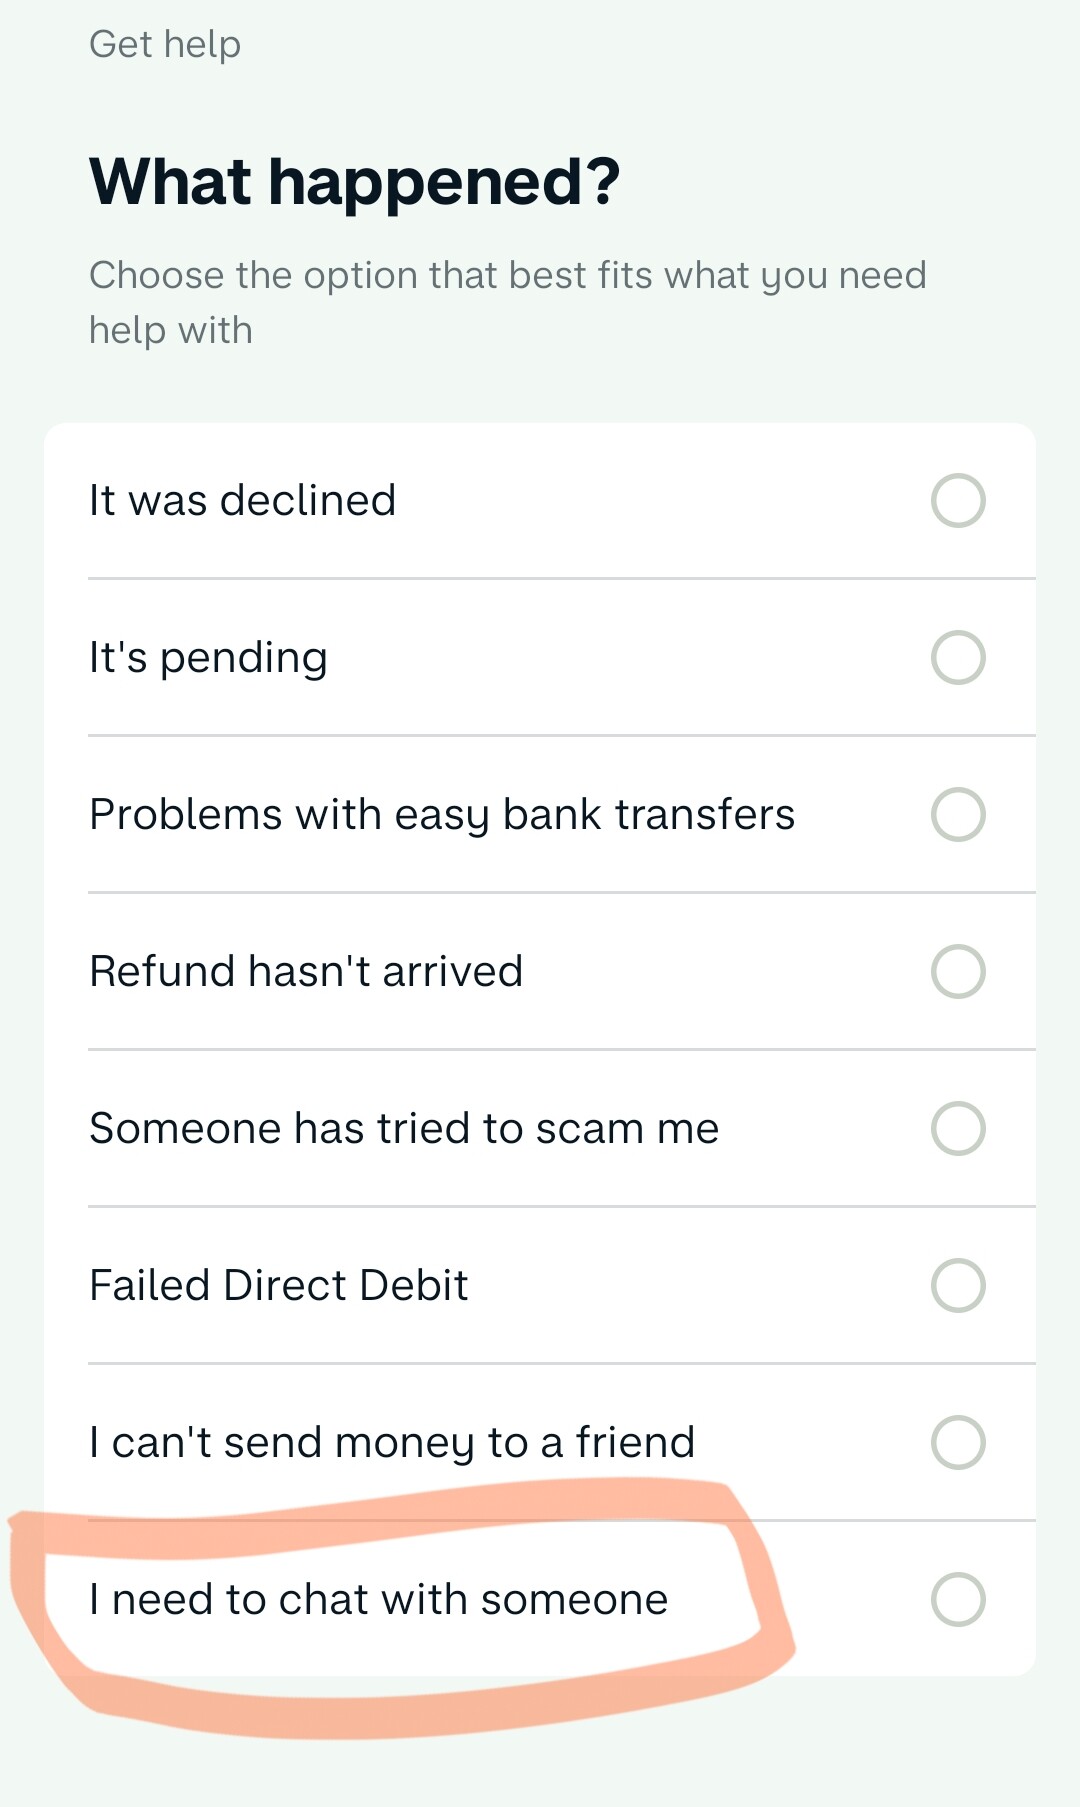Tap the 'It's pending' option label

click(x=208, y=658)
